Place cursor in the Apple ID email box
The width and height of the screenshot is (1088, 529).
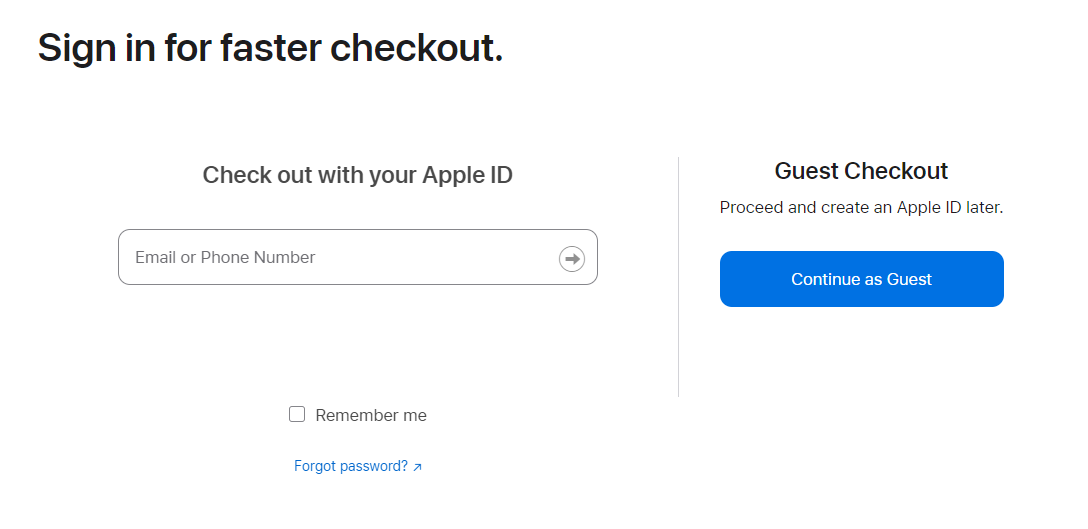[340, 257]
